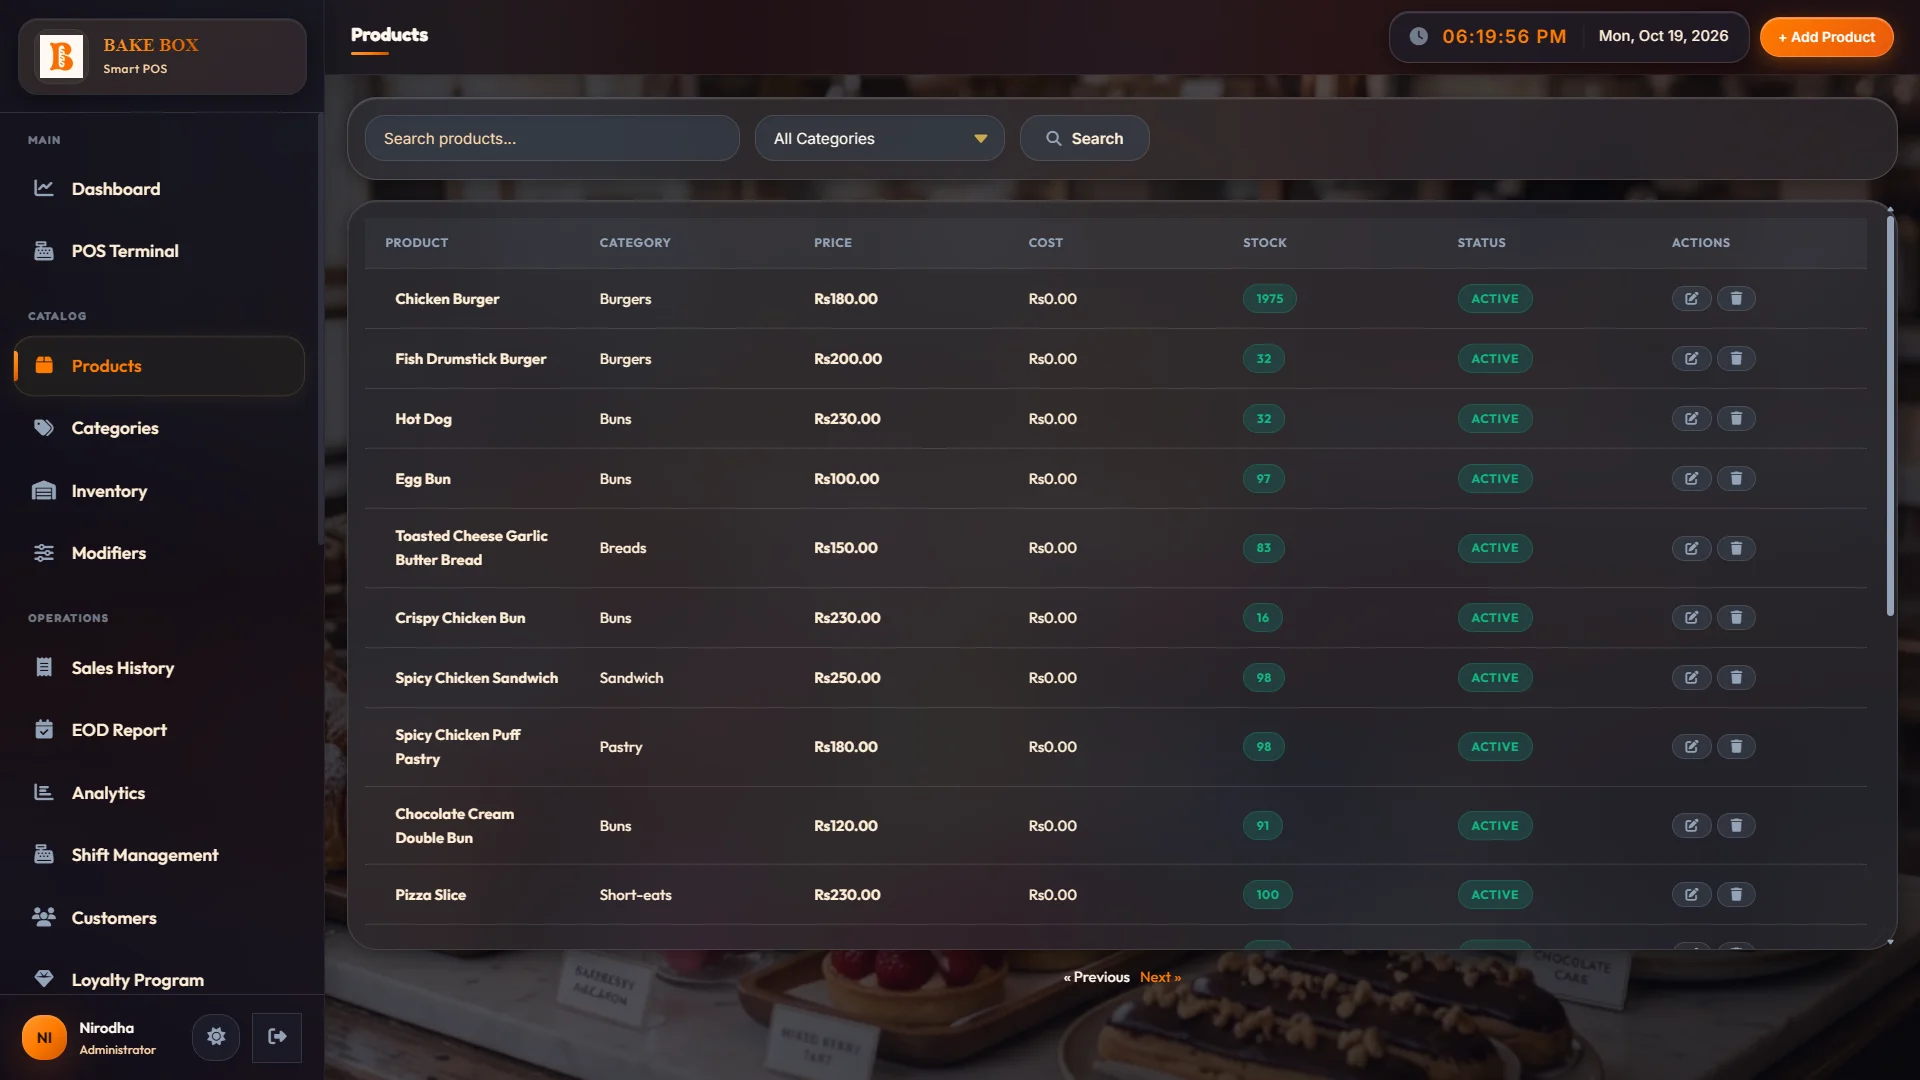Click the STOCK column header

point(1264,243)
